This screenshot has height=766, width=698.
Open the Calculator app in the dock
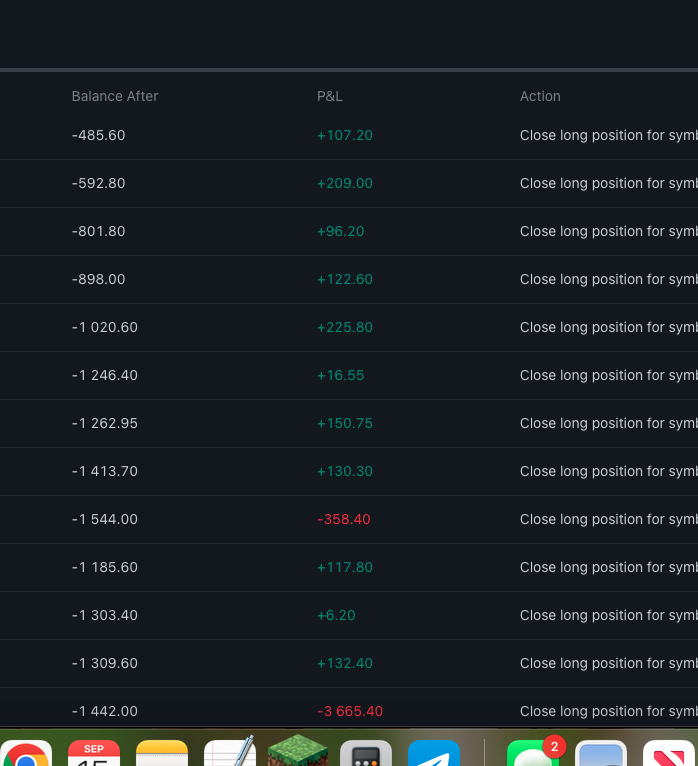(x=366, y=753)
